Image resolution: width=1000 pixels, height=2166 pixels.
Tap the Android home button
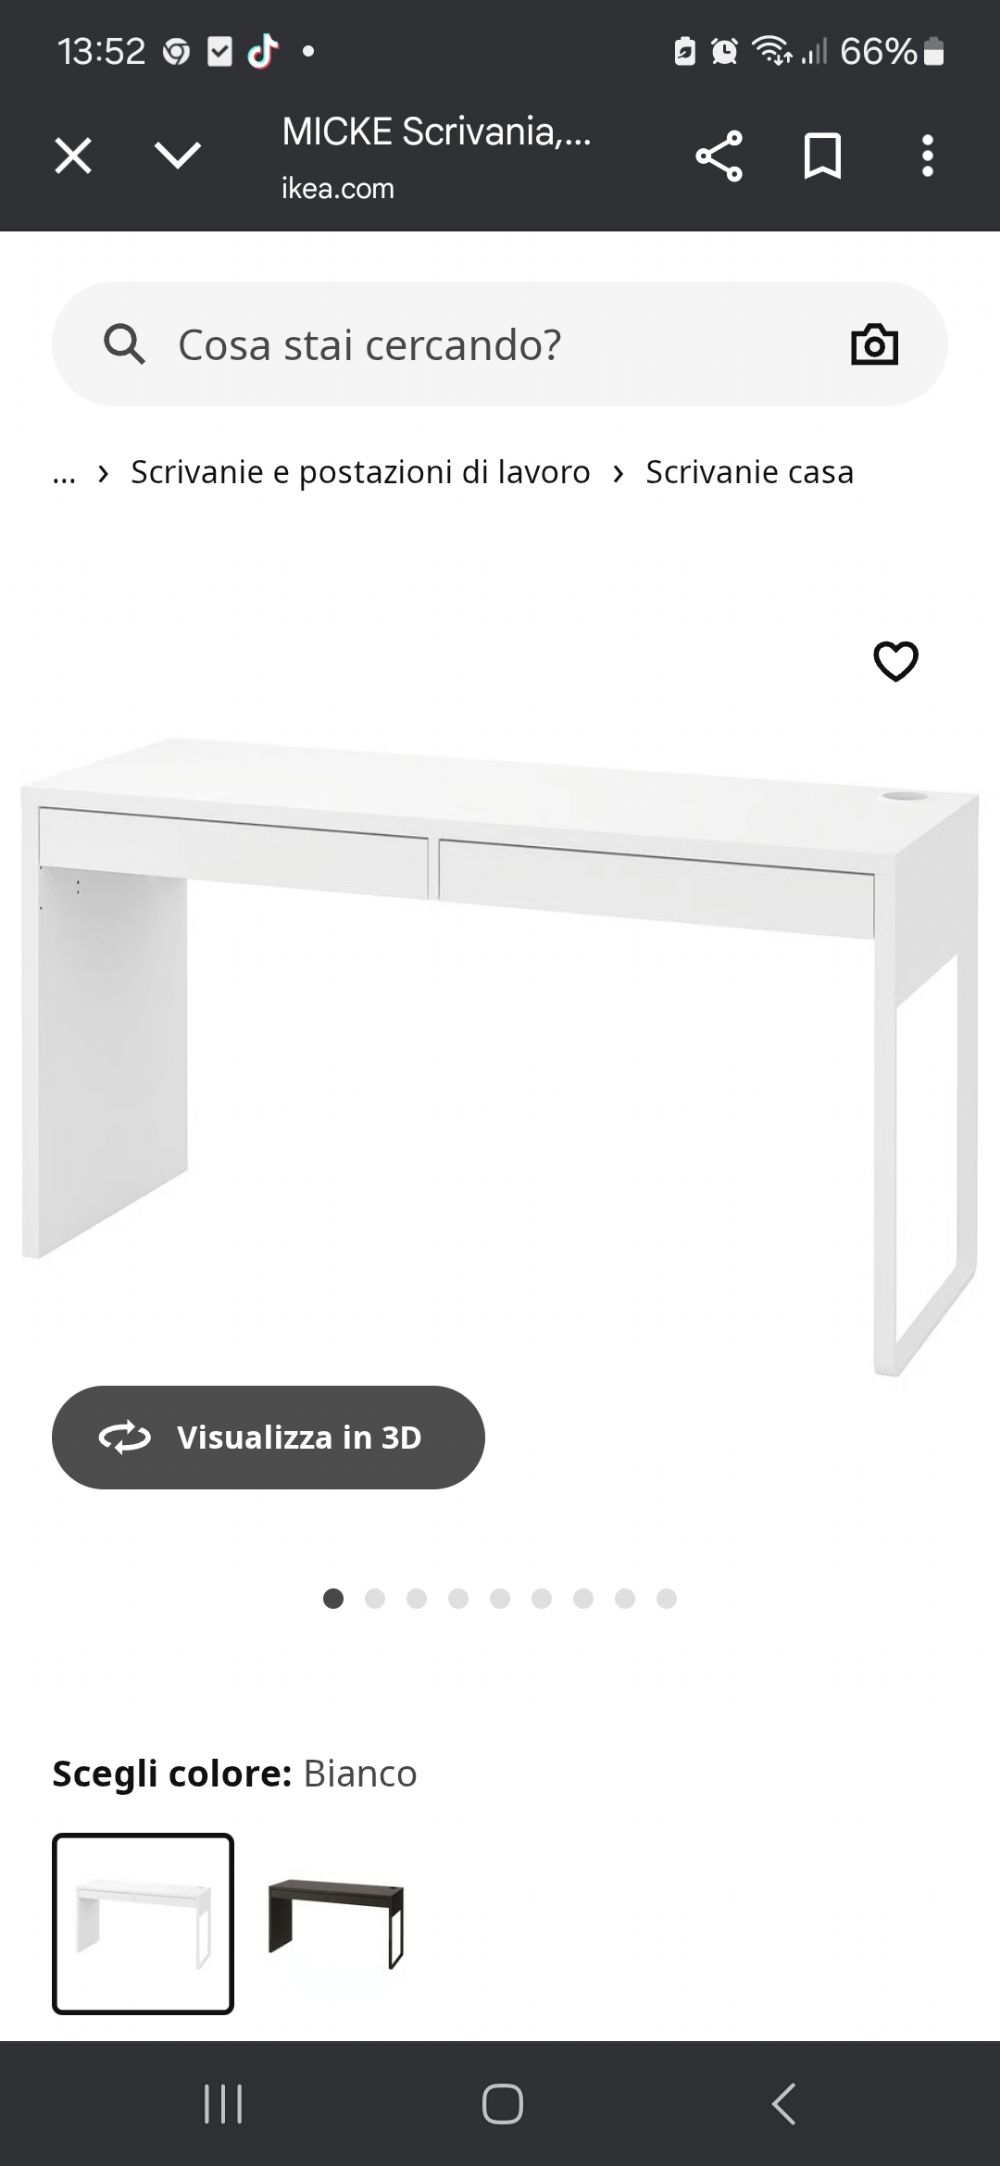[502, 2104]
